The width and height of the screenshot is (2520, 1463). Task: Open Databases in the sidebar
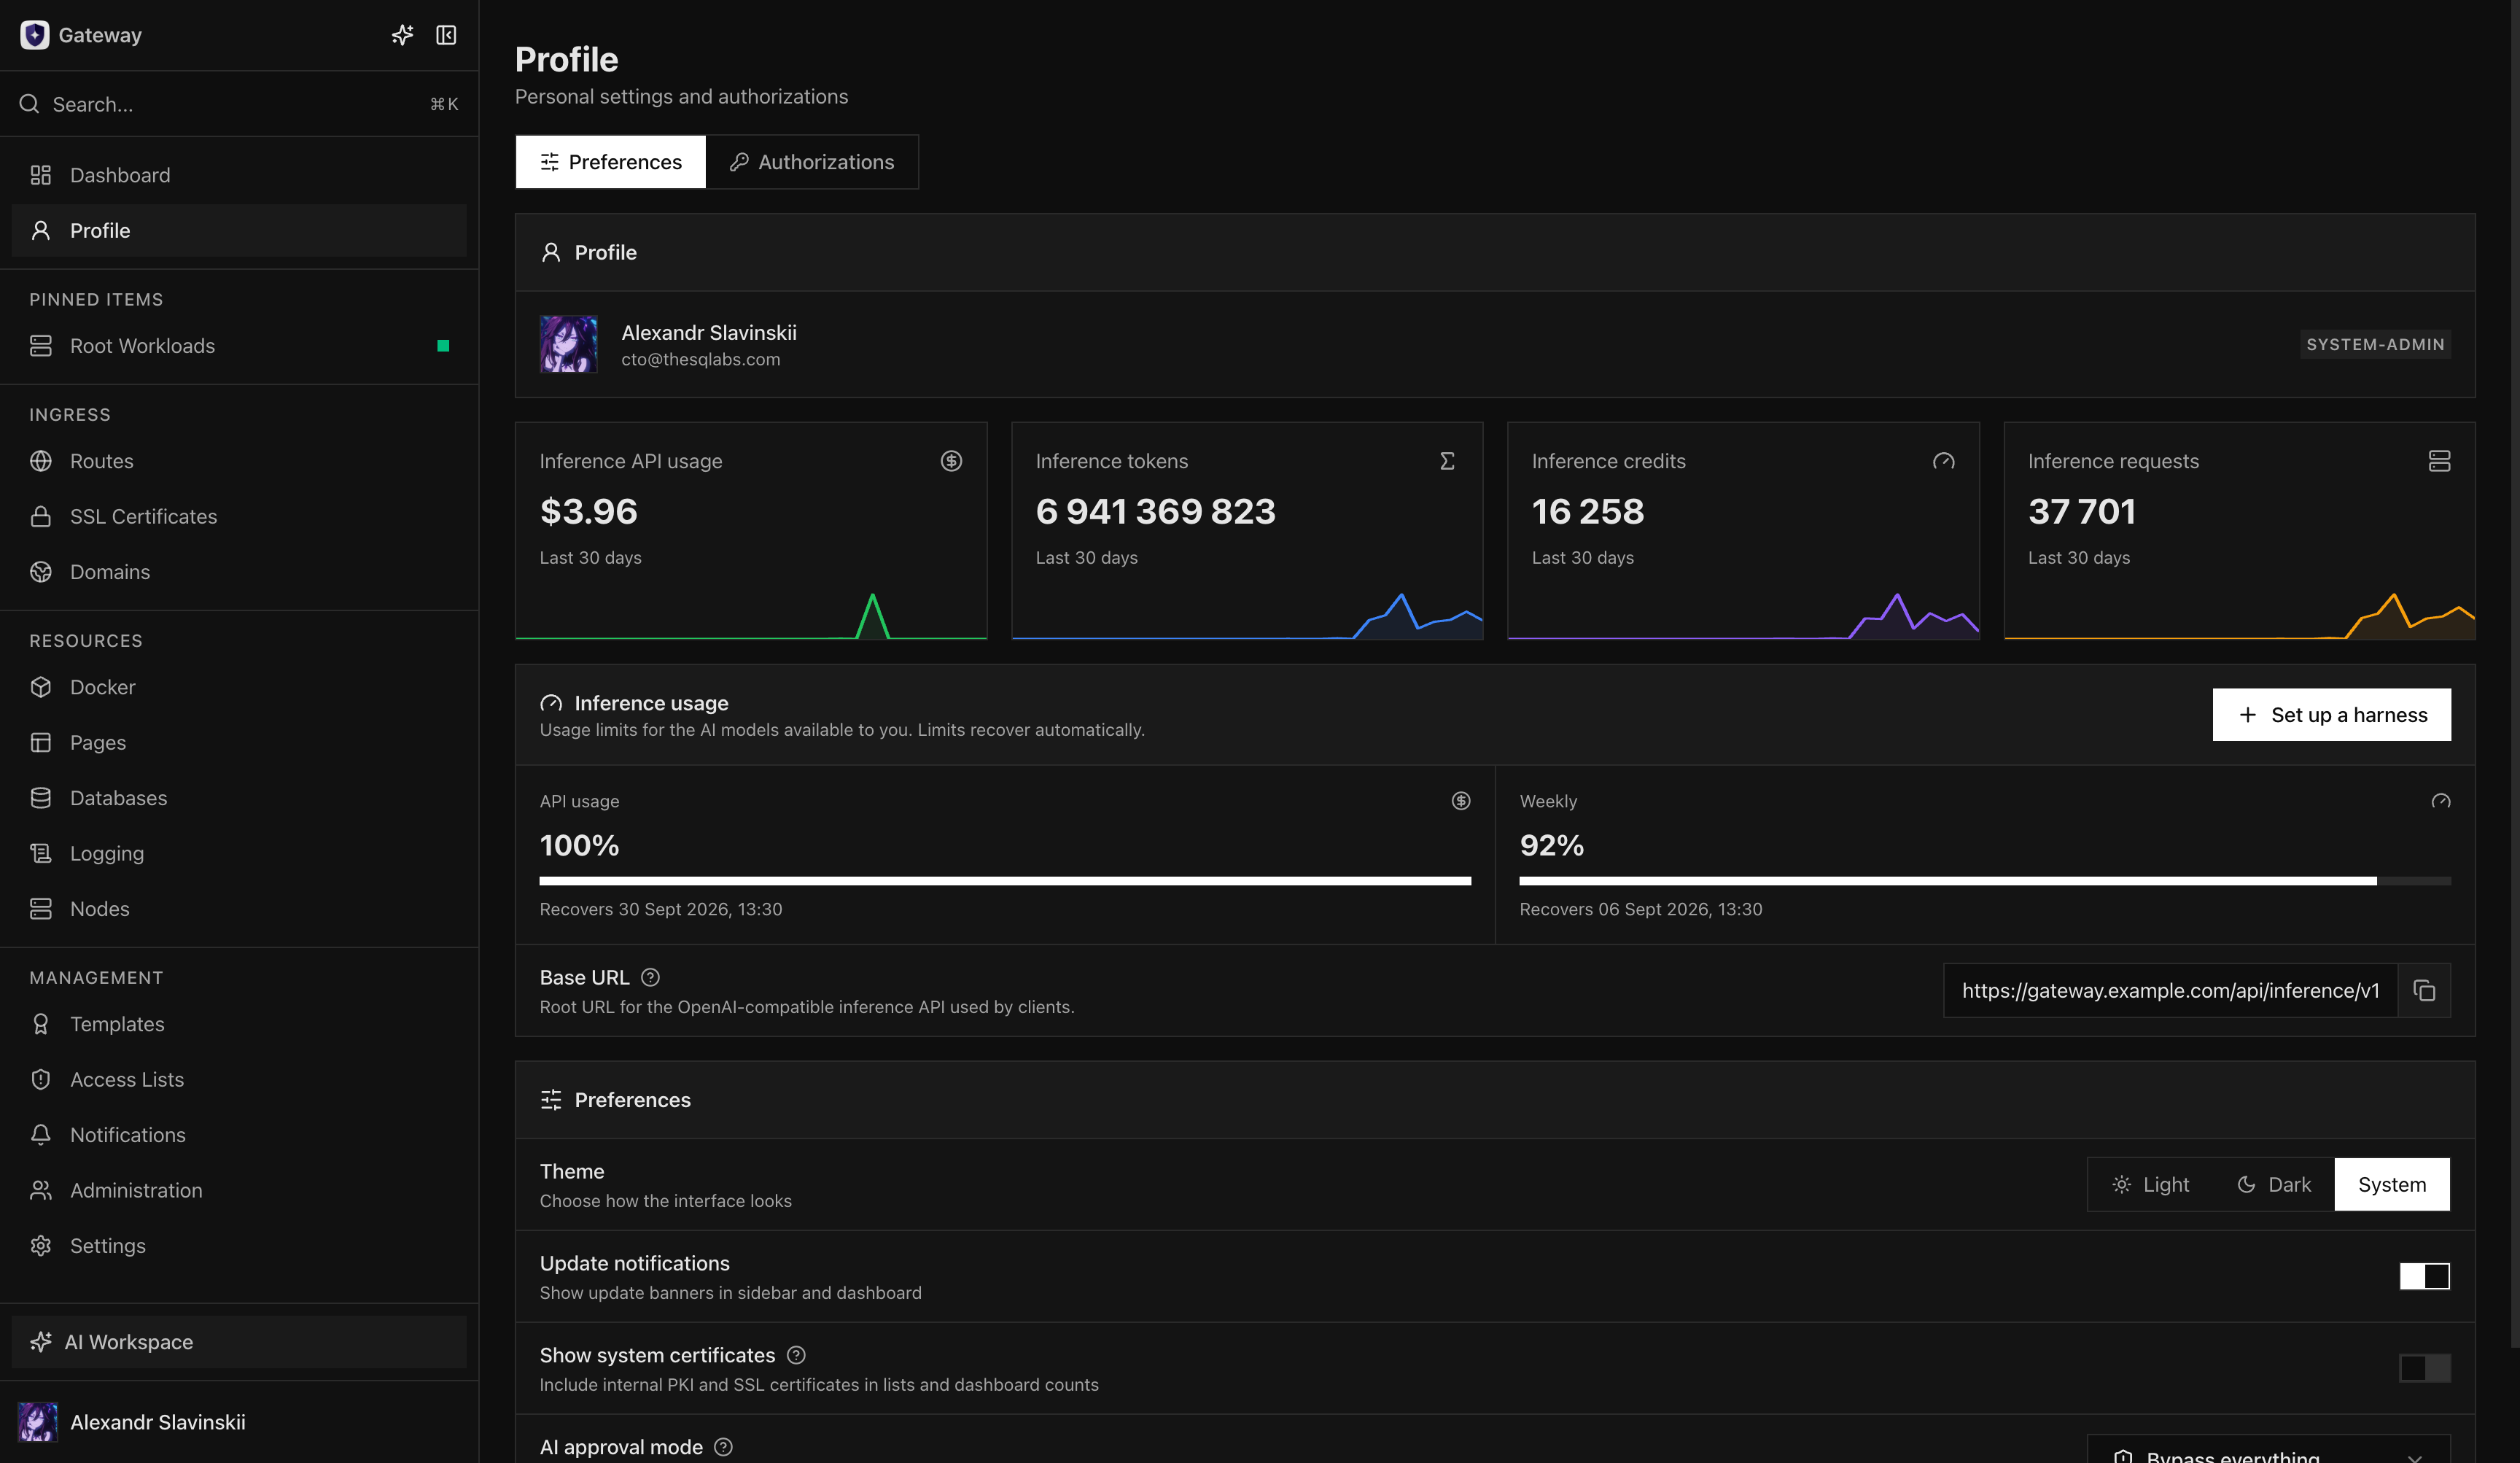239,798
